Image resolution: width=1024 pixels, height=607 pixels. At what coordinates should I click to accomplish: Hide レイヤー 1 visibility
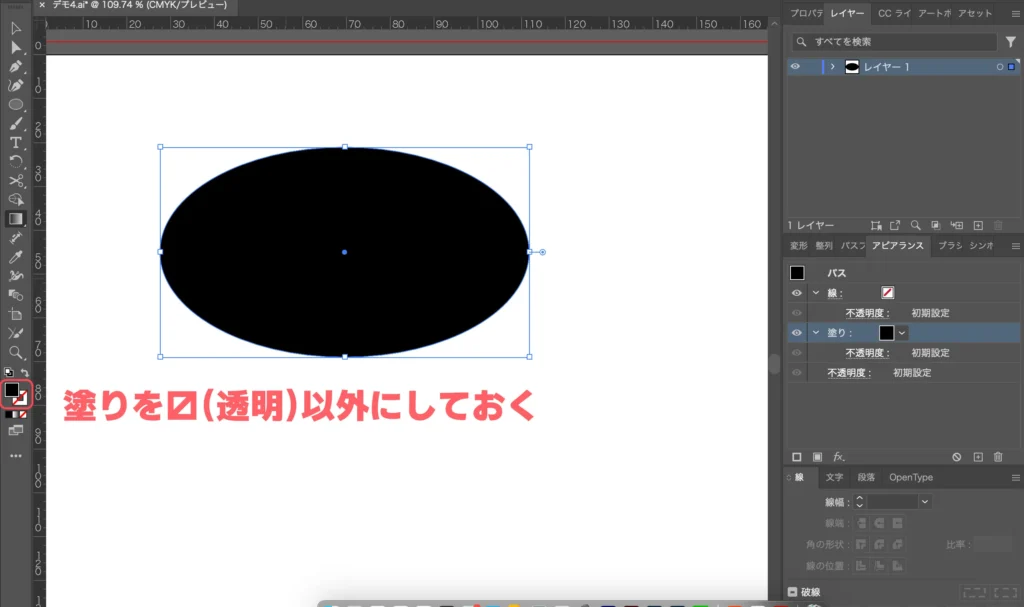[x=795, y=66]
